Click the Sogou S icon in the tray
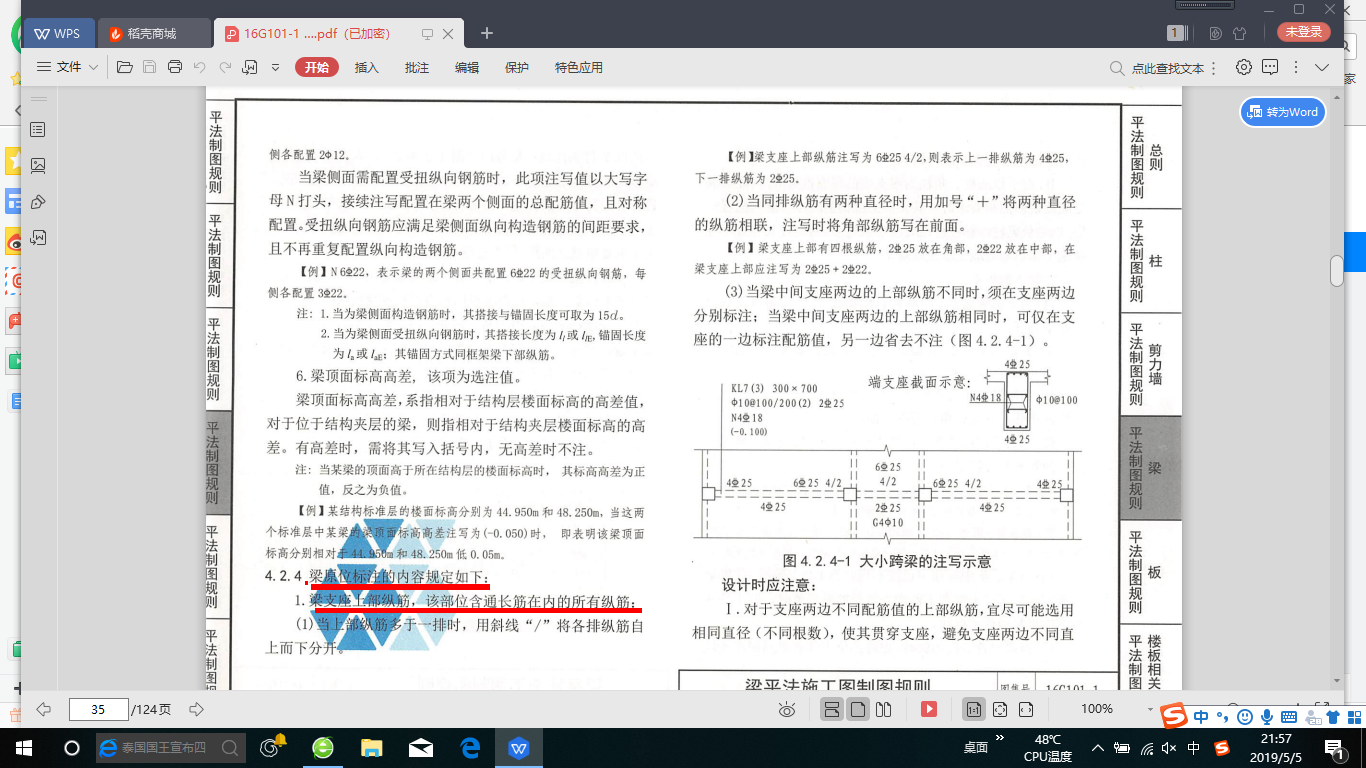 [1221, 747]
